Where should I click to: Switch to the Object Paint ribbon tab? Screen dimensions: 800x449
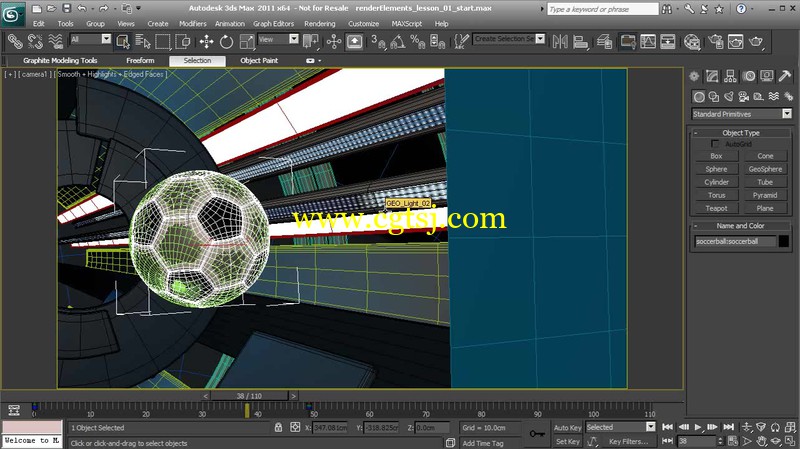[x=259, y=60]
